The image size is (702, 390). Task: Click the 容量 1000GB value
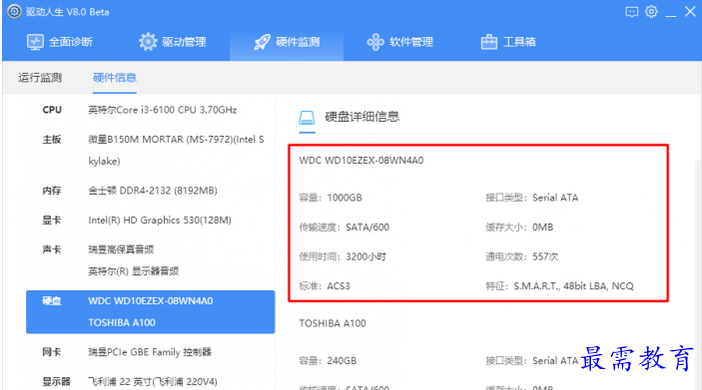344,197
